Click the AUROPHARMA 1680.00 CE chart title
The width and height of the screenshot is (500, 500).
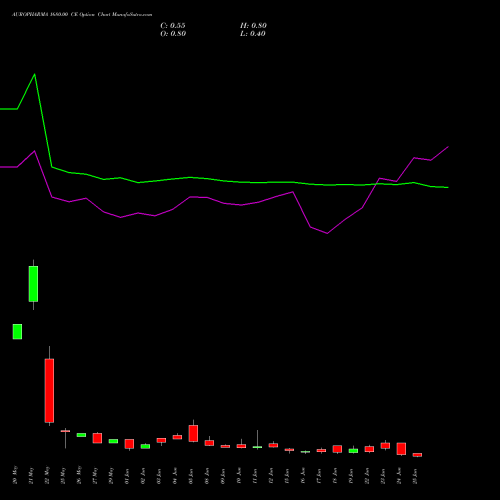point(82,15)
